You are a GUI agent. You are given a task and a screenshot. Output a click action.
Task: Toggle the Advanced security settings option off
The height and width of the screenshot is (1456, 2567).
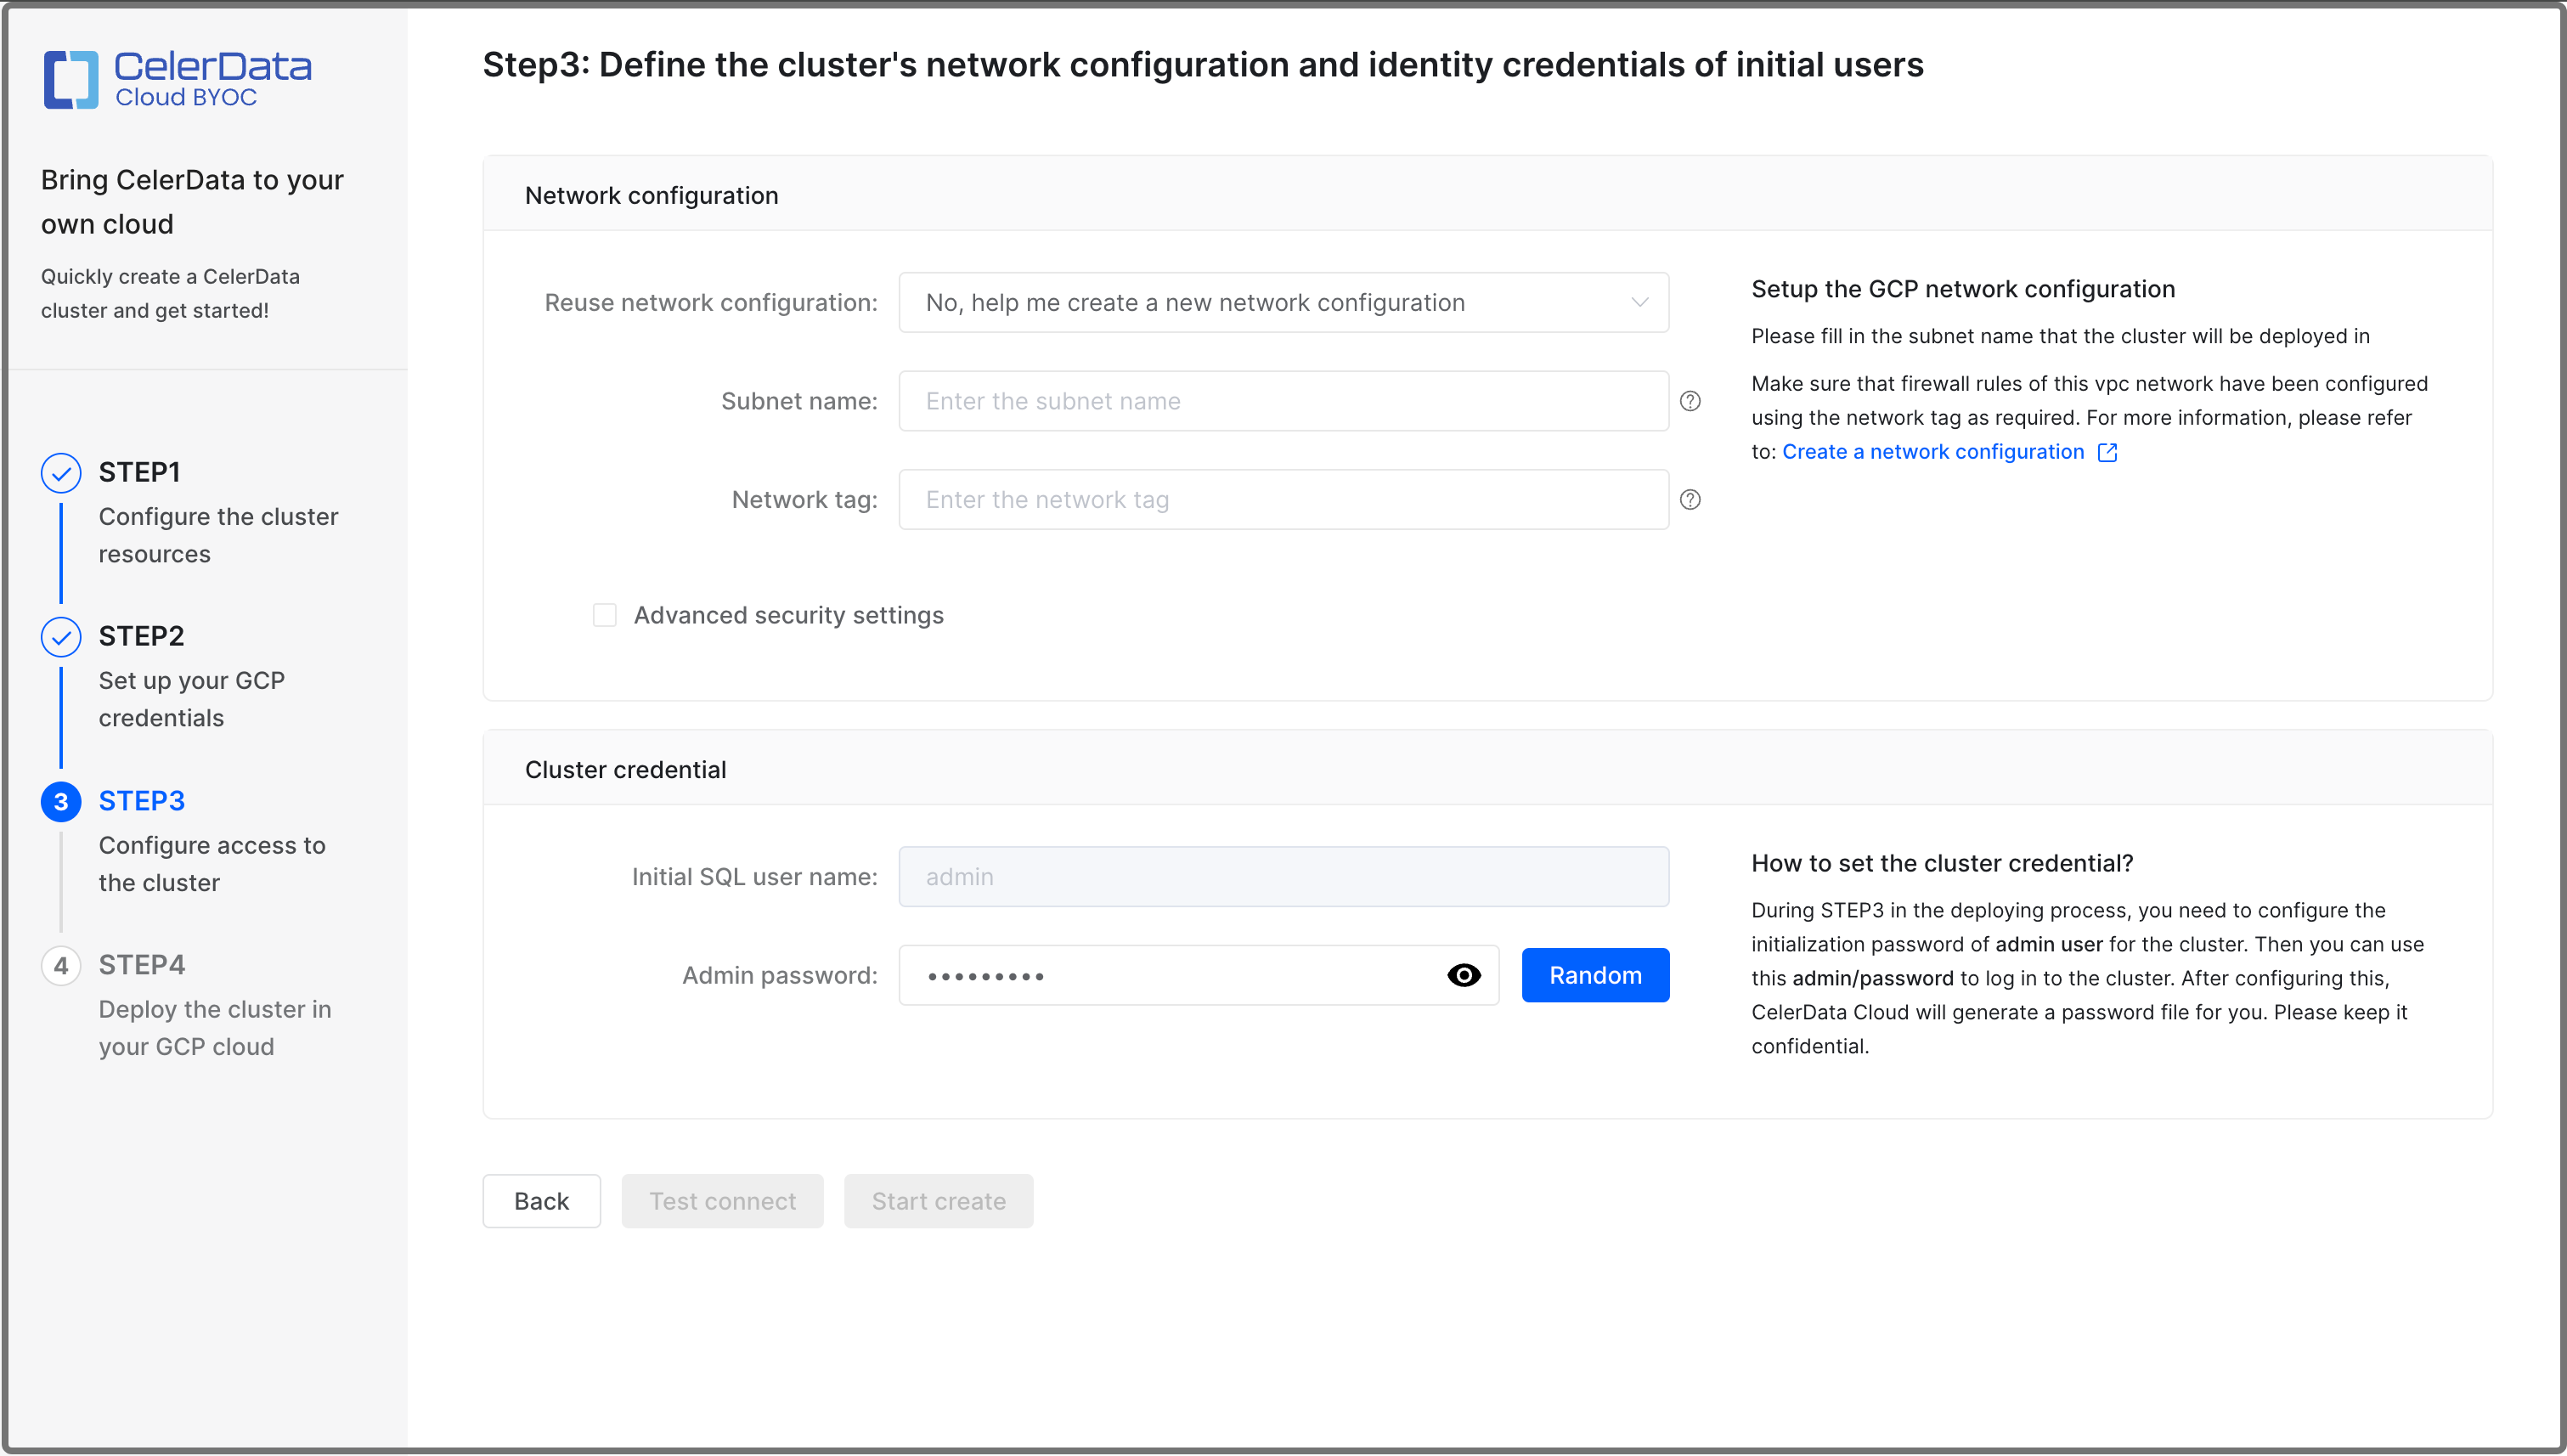pyautogui.click(x=605, y=615)
